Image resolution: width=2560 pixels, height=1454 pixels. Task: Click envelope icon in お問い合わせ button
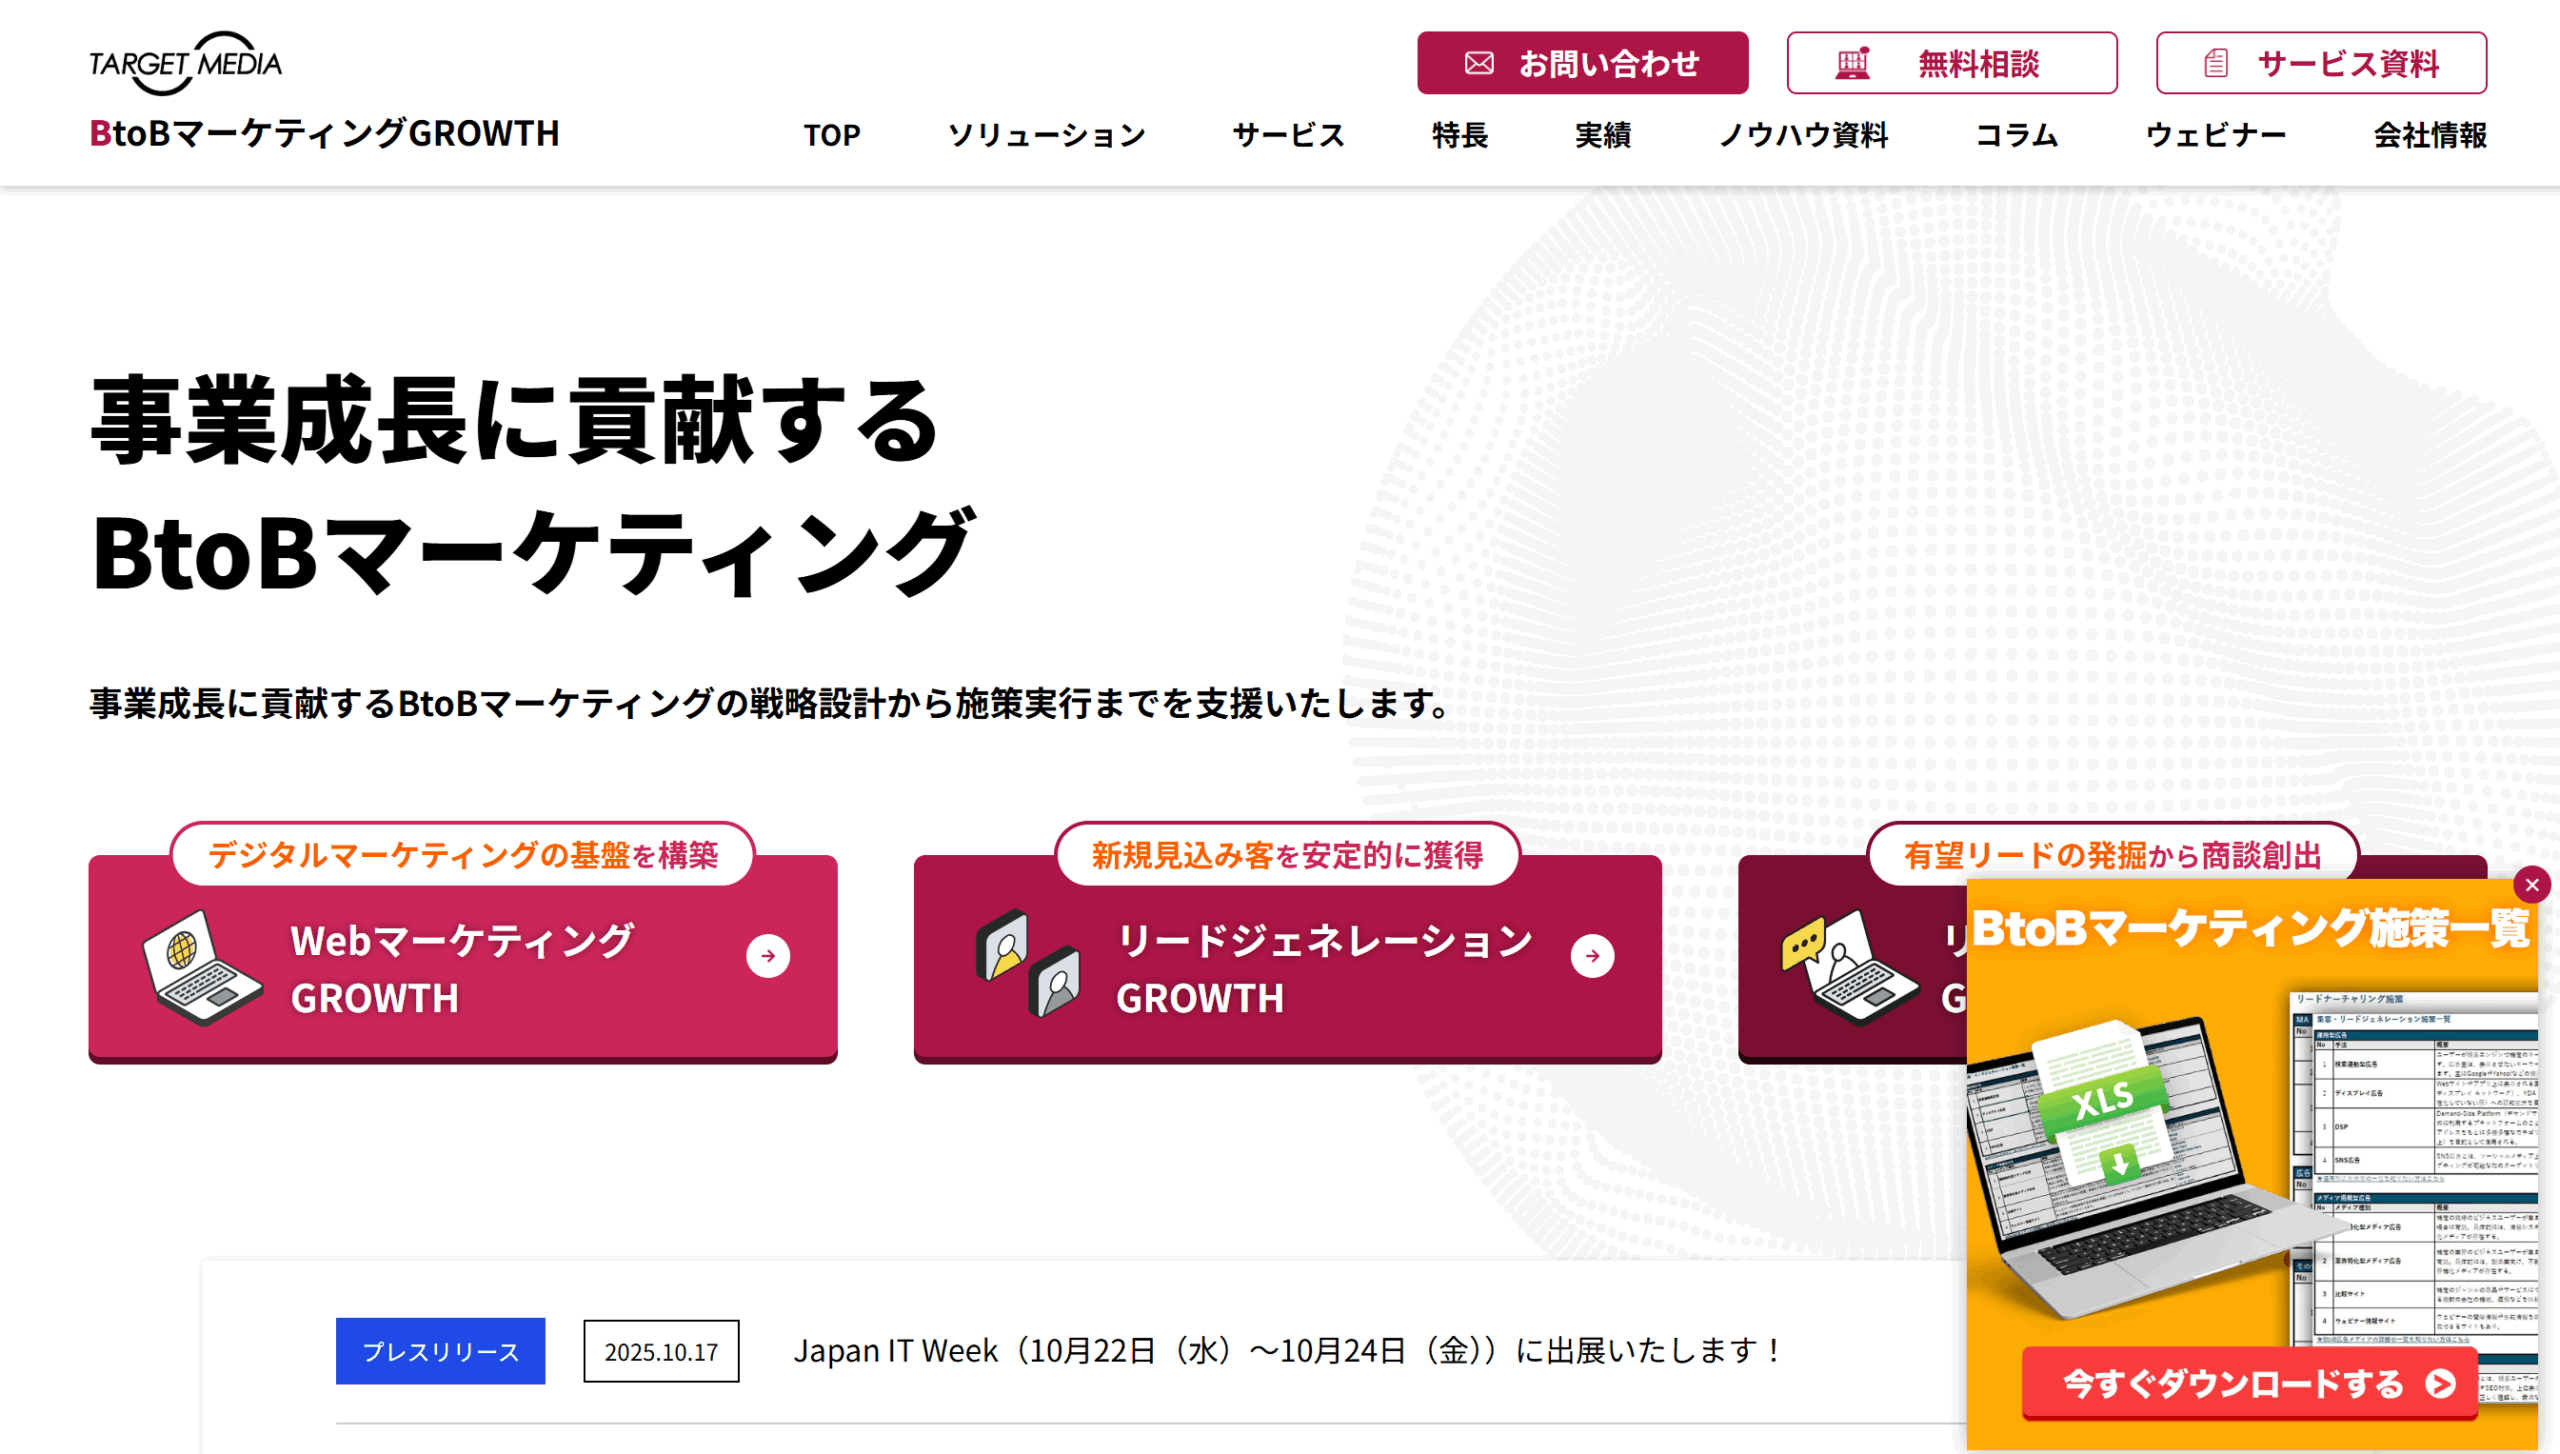pos(1479,64)
